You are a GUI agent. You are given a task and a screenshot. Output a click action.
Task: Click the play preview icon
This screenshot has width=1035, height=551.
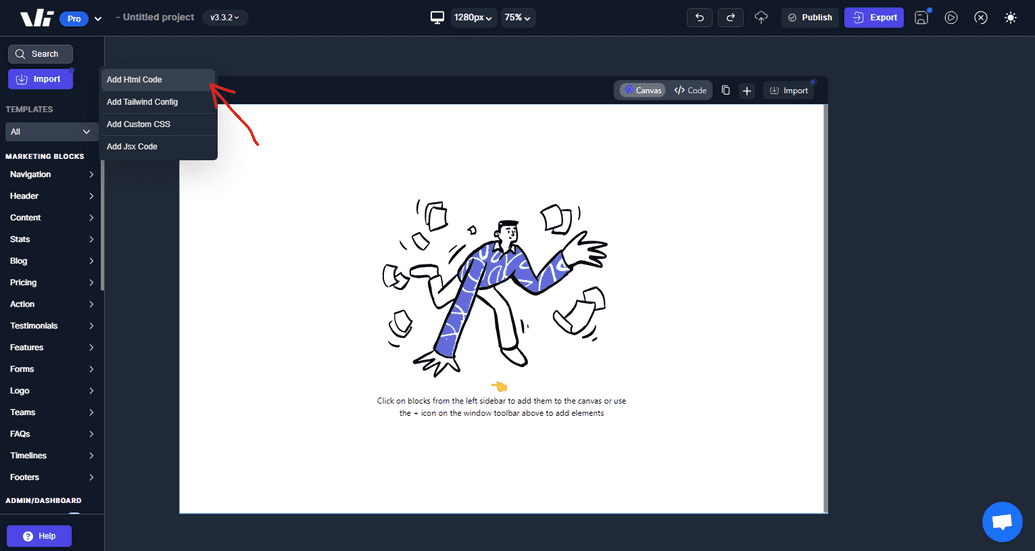[951, 18]
